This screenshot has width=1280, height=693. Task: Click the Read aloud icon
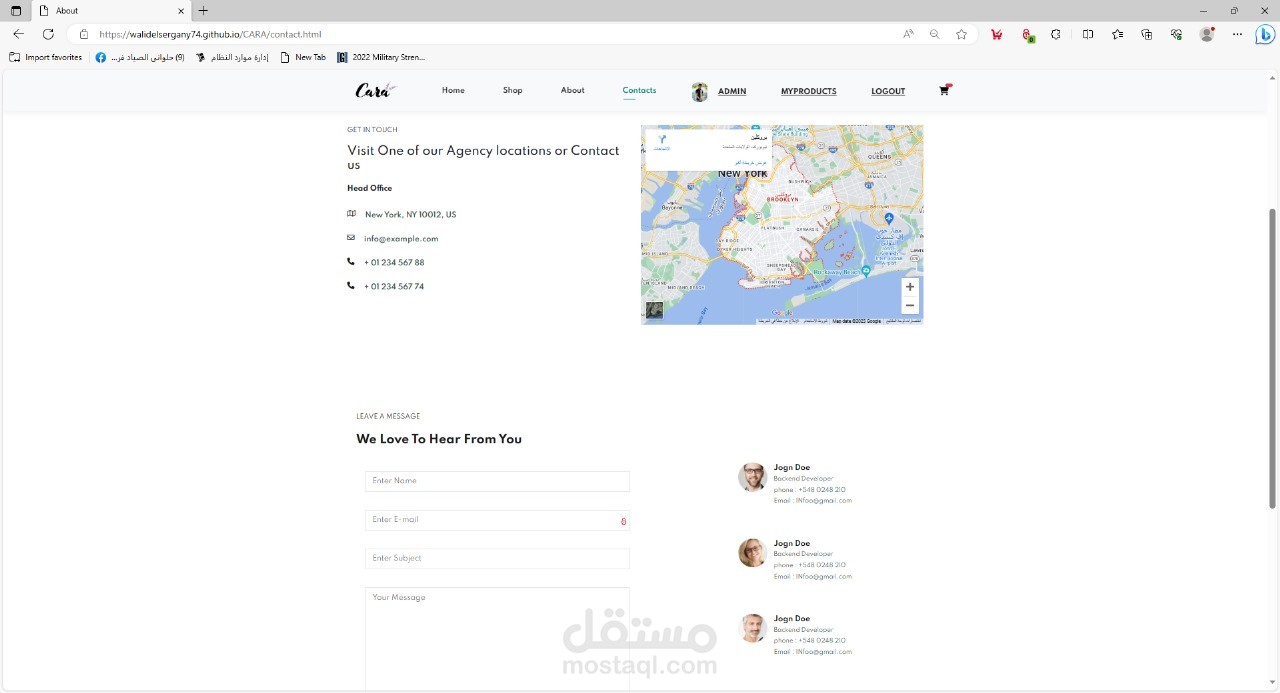(908, 34)
